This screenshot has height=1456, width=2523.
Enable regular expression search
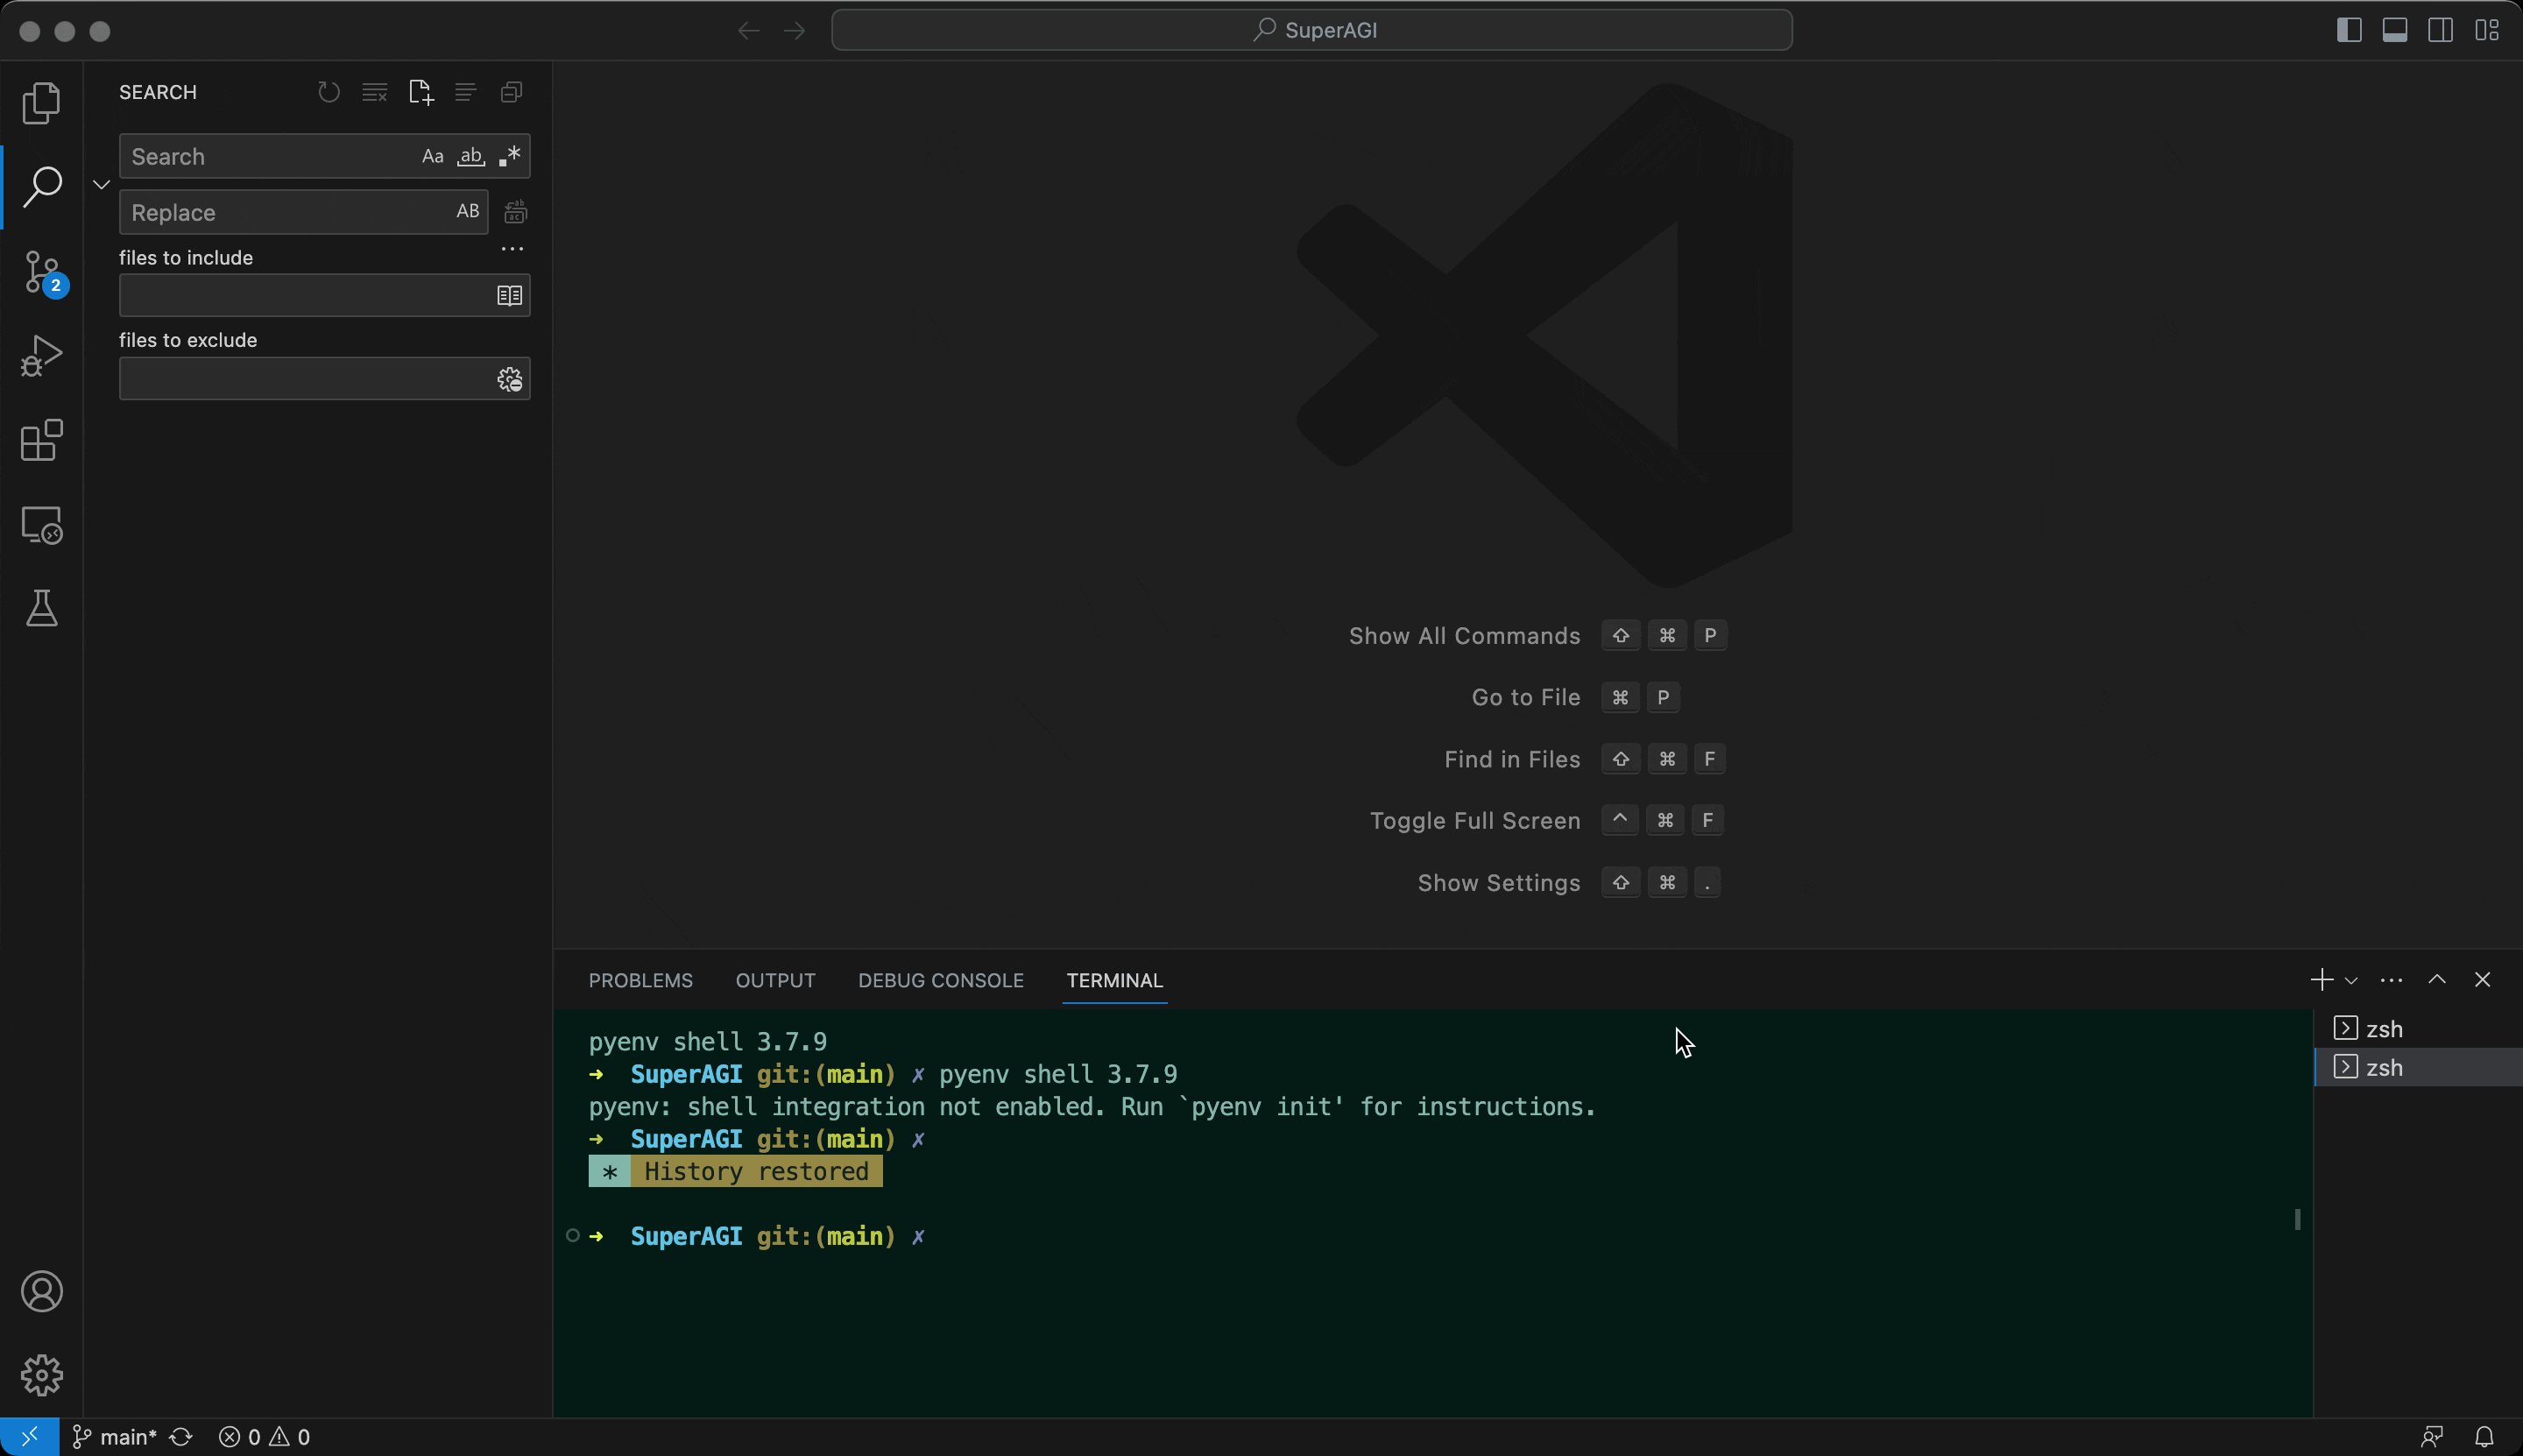coord(510,156)
